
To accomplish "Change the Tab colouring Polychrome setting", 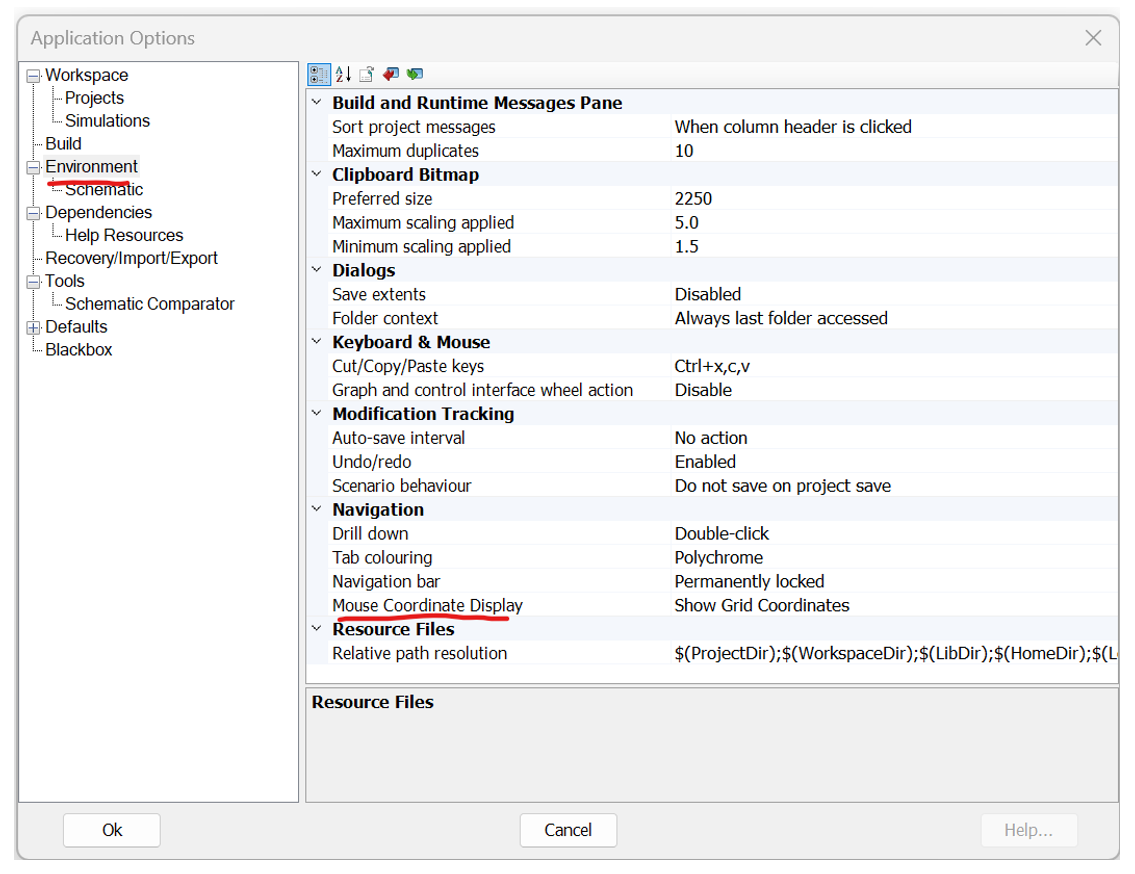I will pos(718,558).
